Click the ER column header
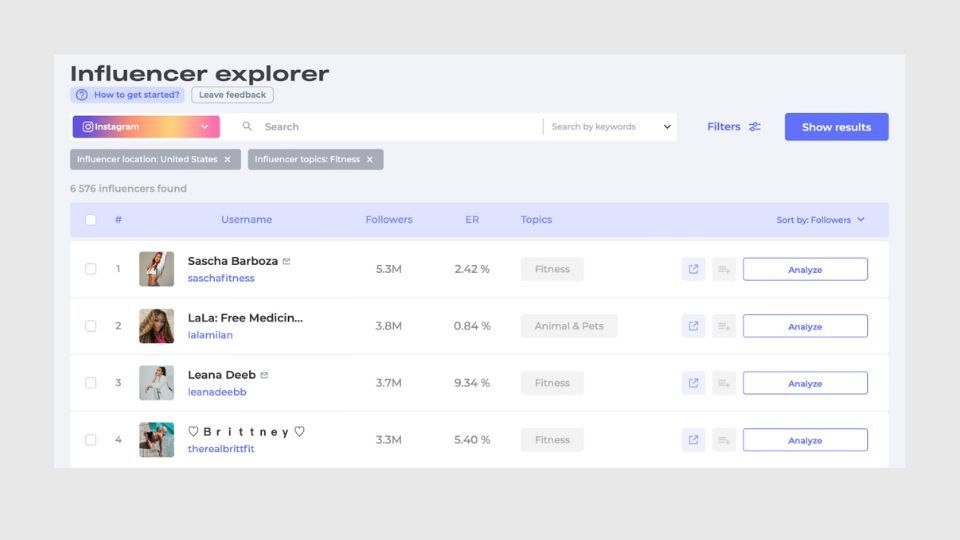 [x=472, y=219]
